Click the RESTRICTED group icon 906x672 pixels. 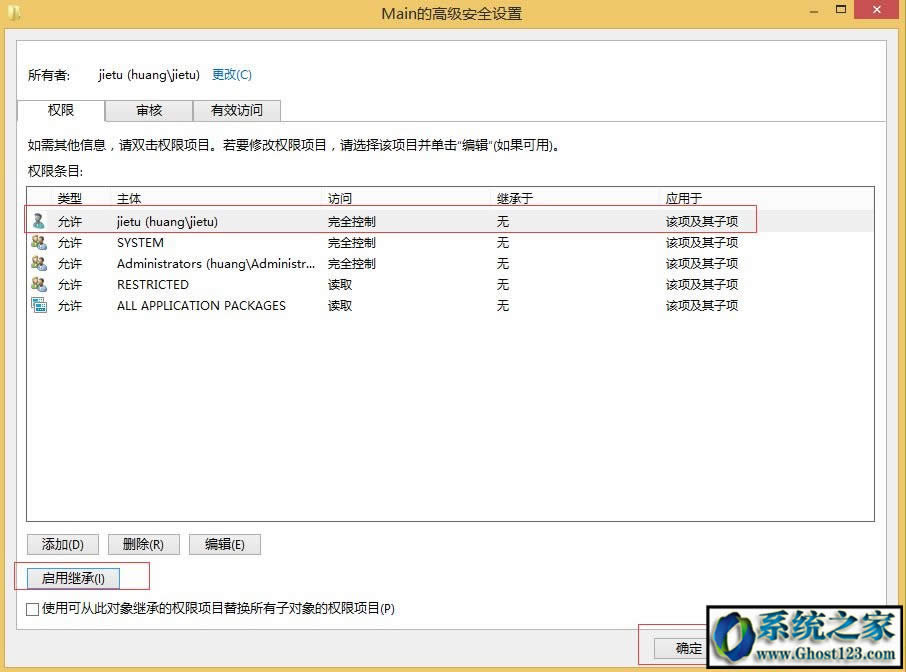coord(36,284)
